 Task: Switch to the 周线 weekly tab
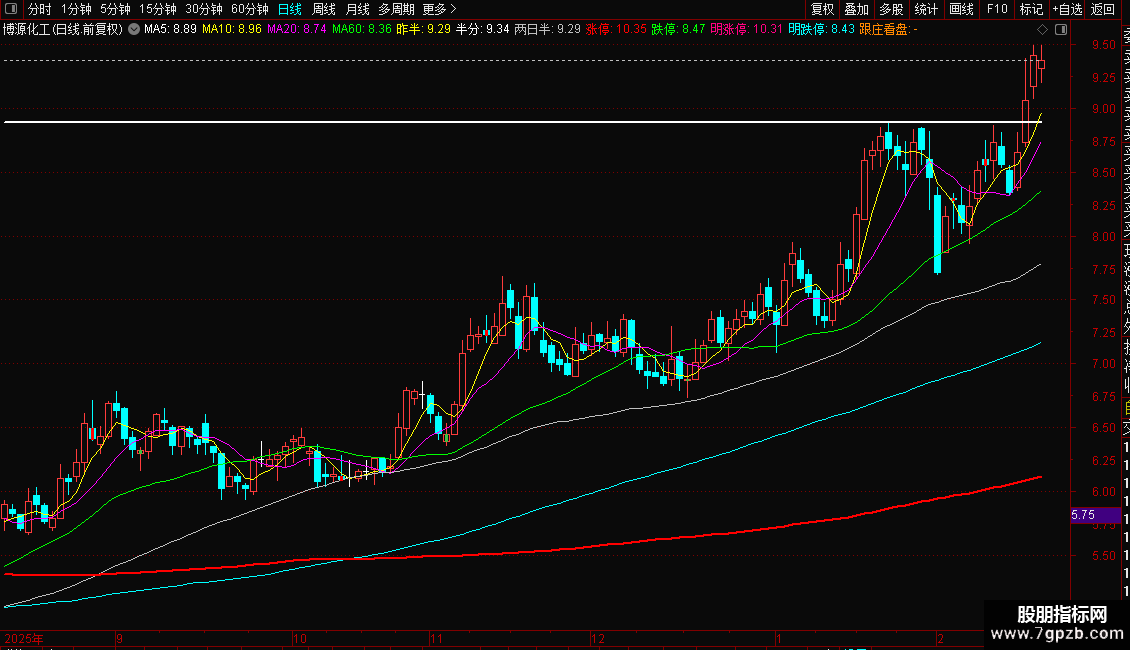(324, 9)
